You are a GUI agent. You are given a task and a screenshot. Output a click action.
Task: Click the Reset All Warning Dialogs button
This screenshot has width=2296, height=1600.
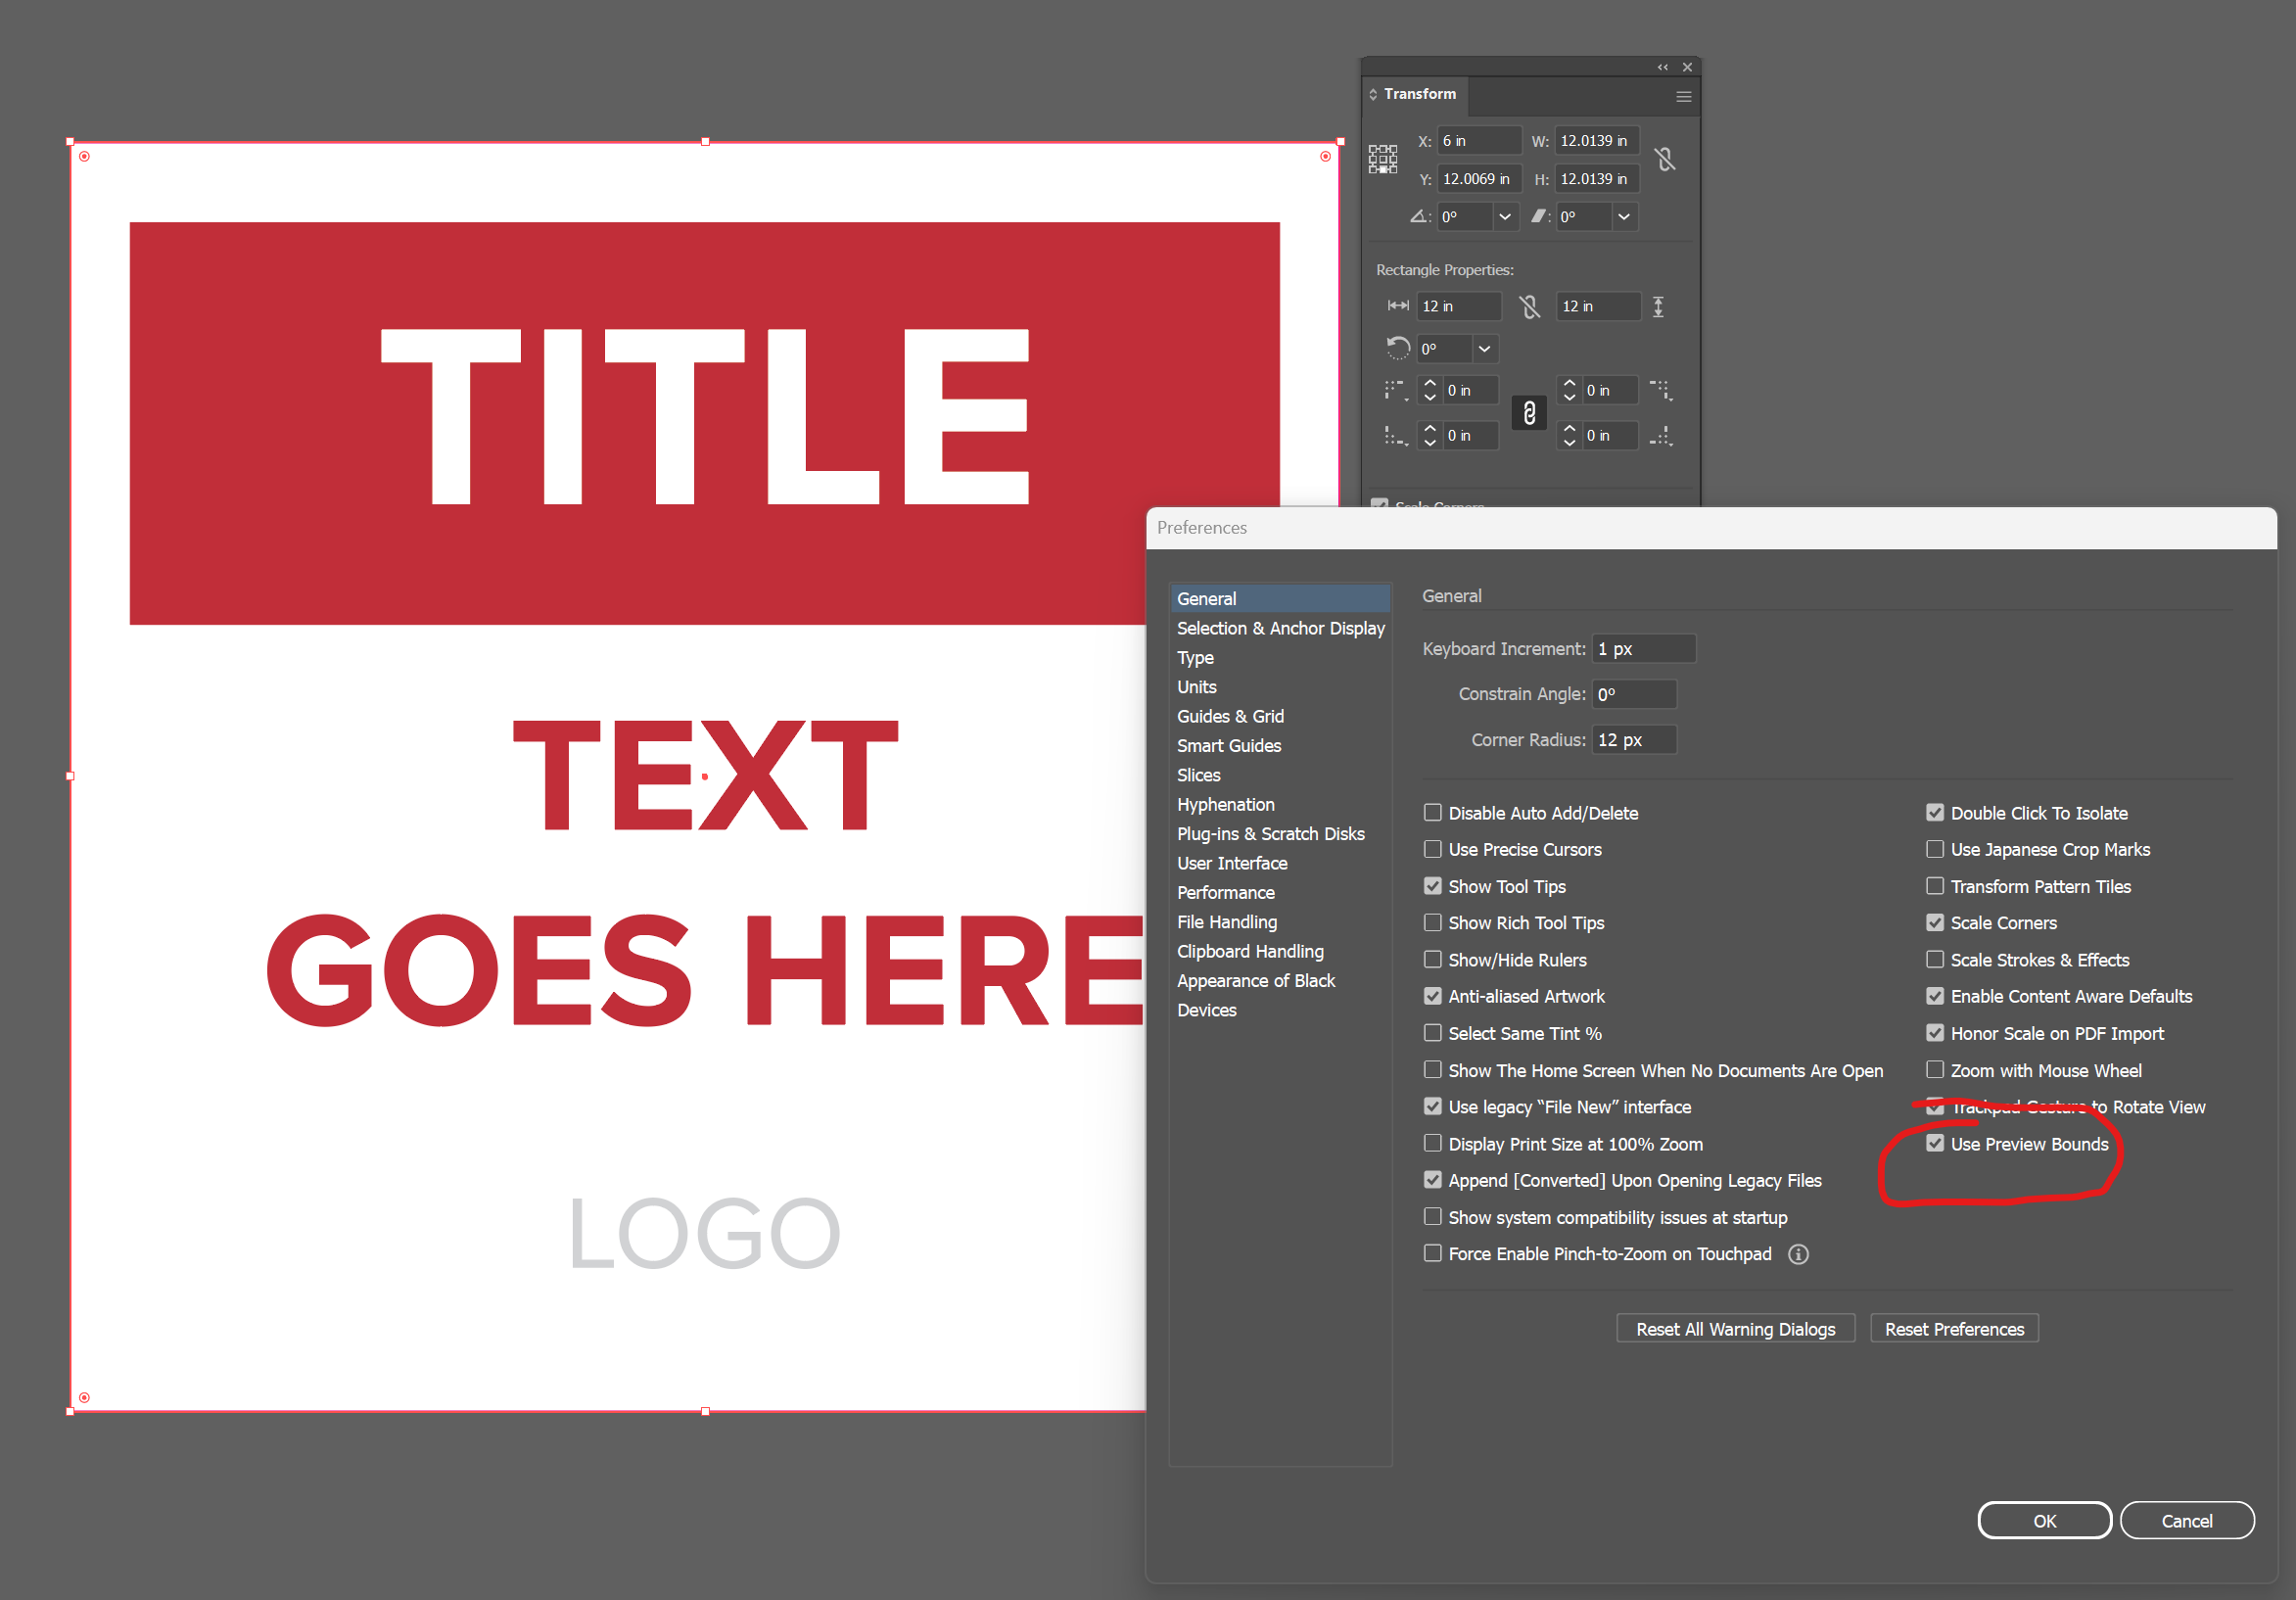(x=1735, y=1328)
